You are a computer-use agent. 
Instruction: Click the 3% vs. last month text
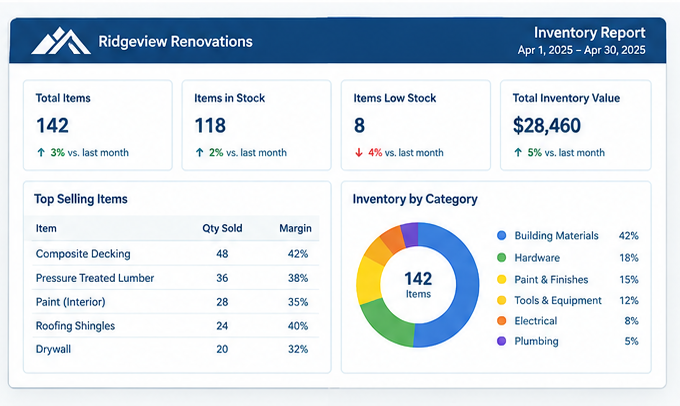[x=89, y=153]
